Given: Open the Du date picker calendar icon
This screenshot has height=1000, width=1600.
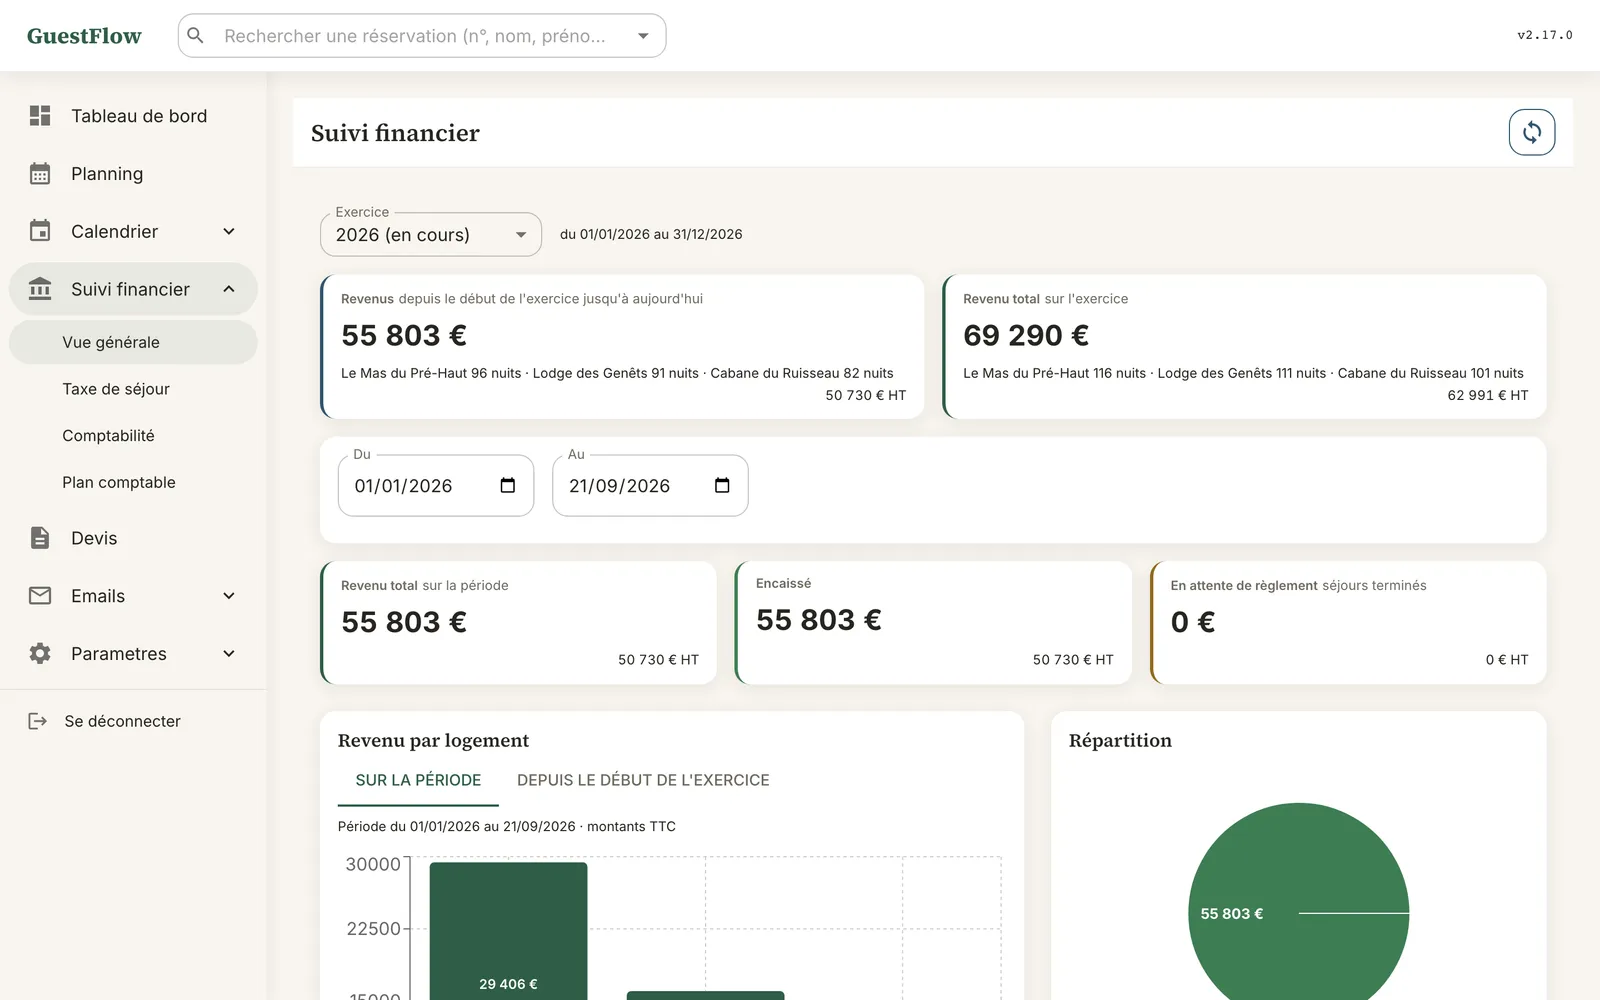Looking at the screenshot, I should point(508,486).
